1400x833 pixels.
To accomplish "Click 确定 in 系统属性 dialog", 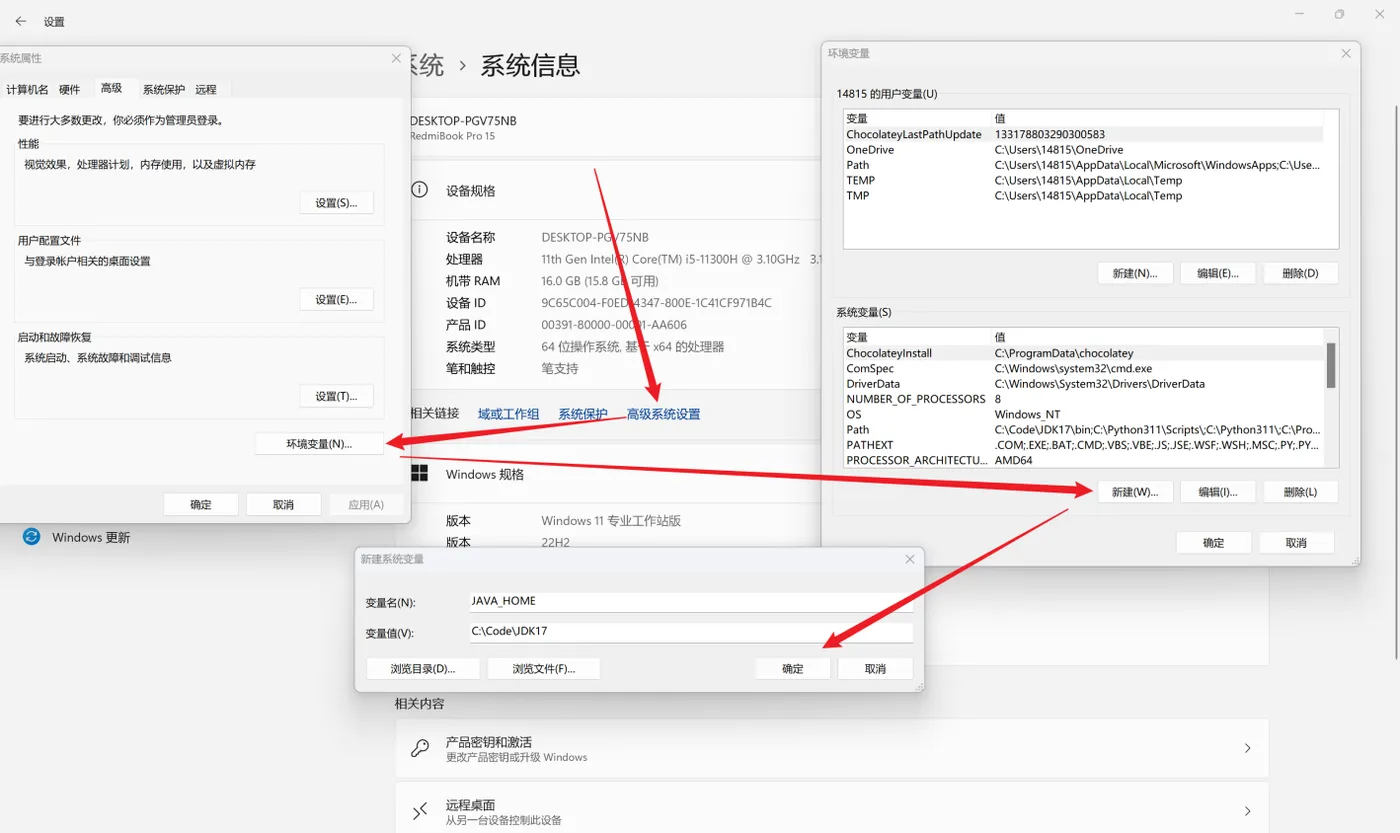I will click(201, 504).
